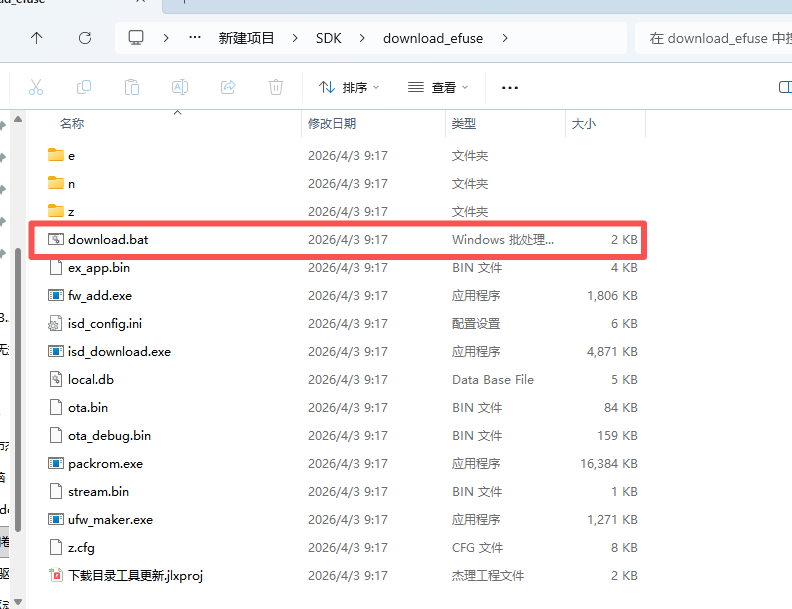Click the navigation pane scrollbar up arrow
The image size is (792, 609).
(18, 119)
